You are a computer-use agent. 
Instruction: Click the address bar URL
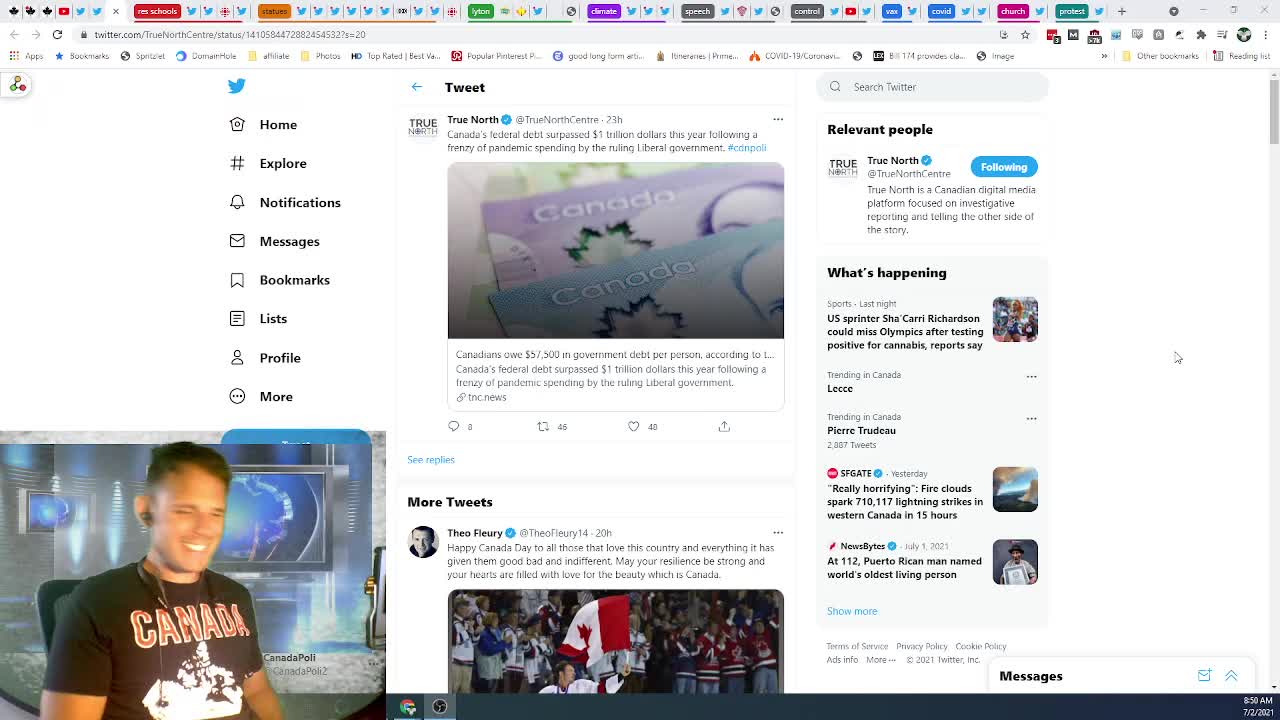[x=230, y=34]
